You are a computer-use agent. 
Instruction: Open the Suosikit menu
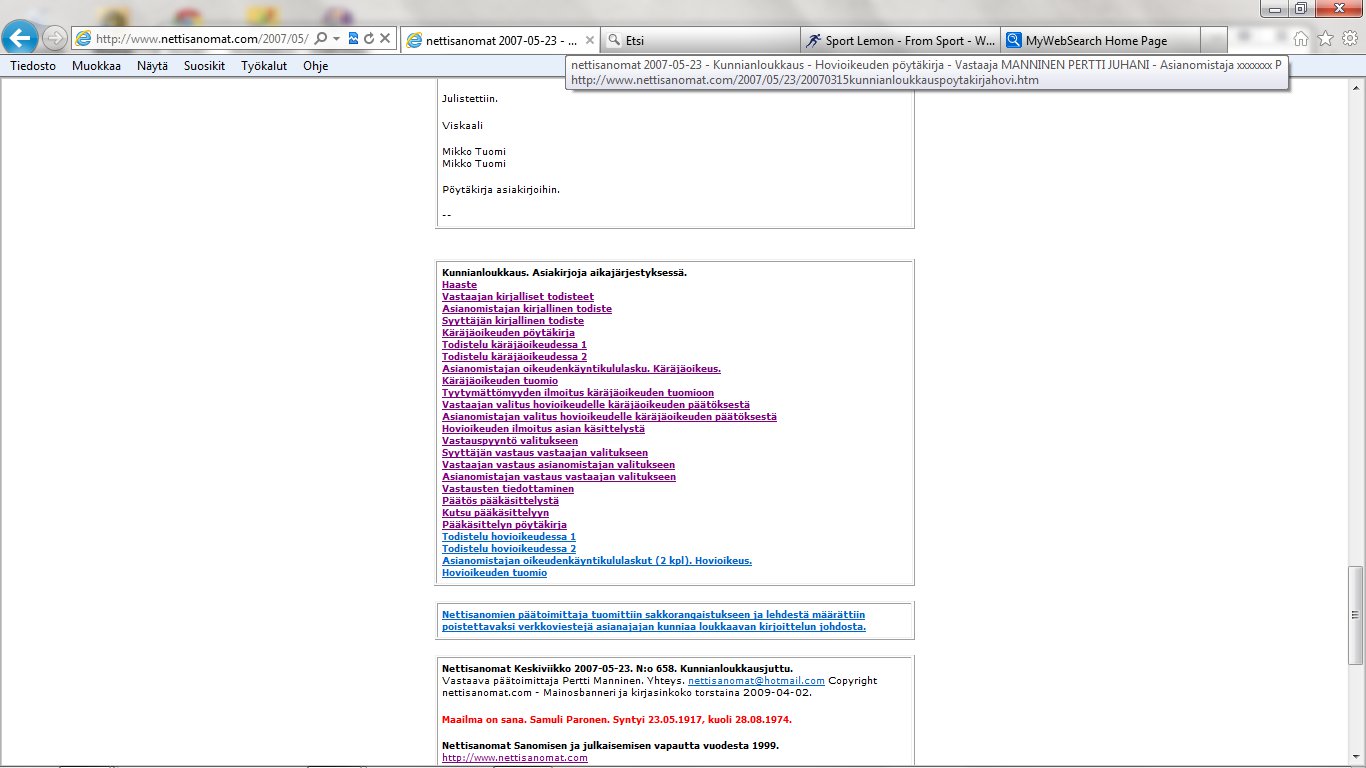click(204, 66)
